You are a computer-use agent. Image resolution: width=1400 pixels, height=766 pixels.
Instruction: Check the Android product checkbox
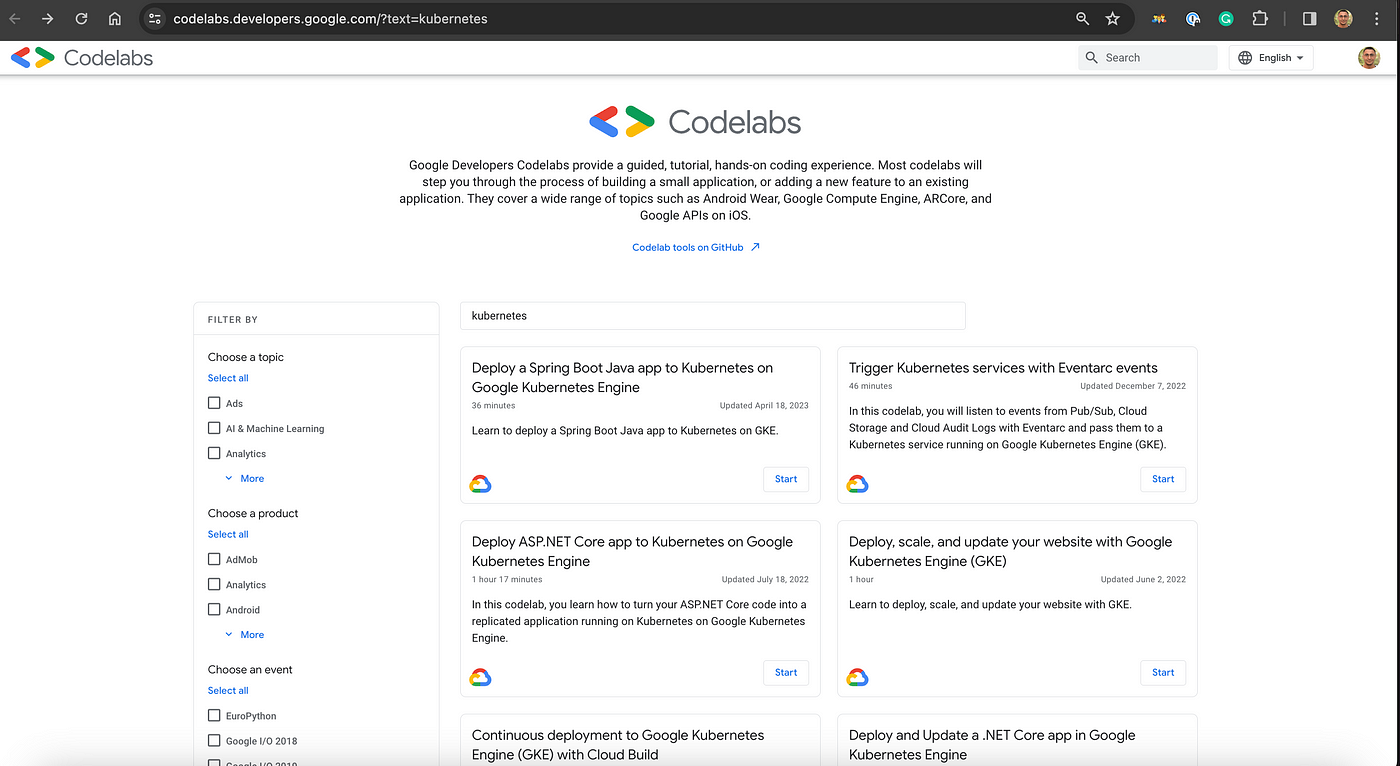tap(214, 609)
